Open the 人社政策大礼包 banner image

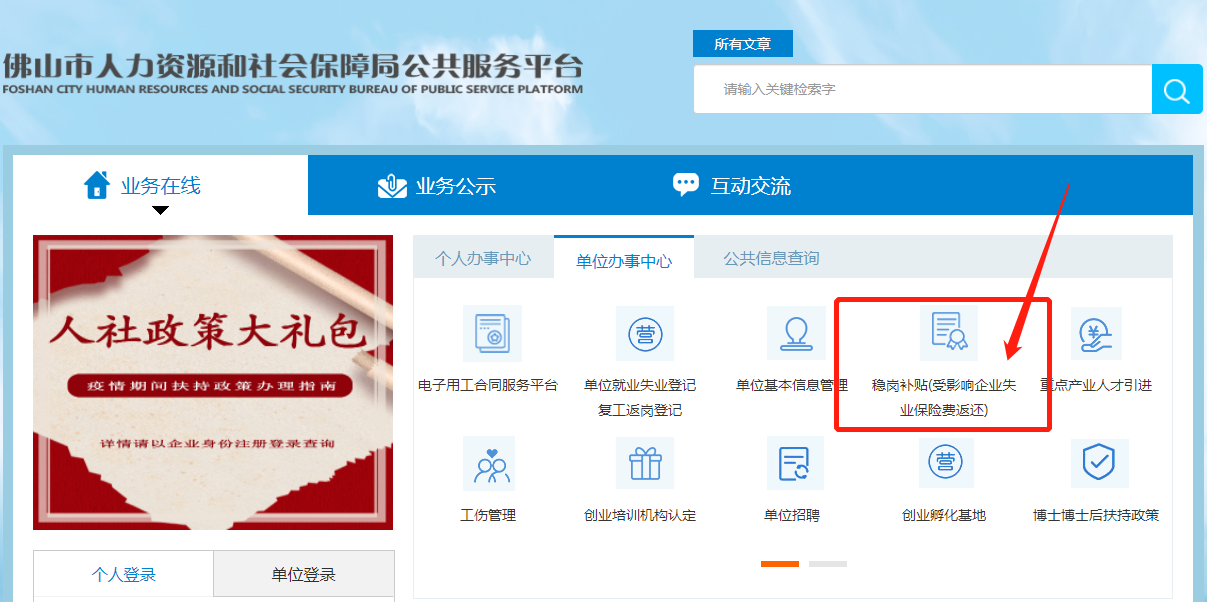tap(213, 382)
